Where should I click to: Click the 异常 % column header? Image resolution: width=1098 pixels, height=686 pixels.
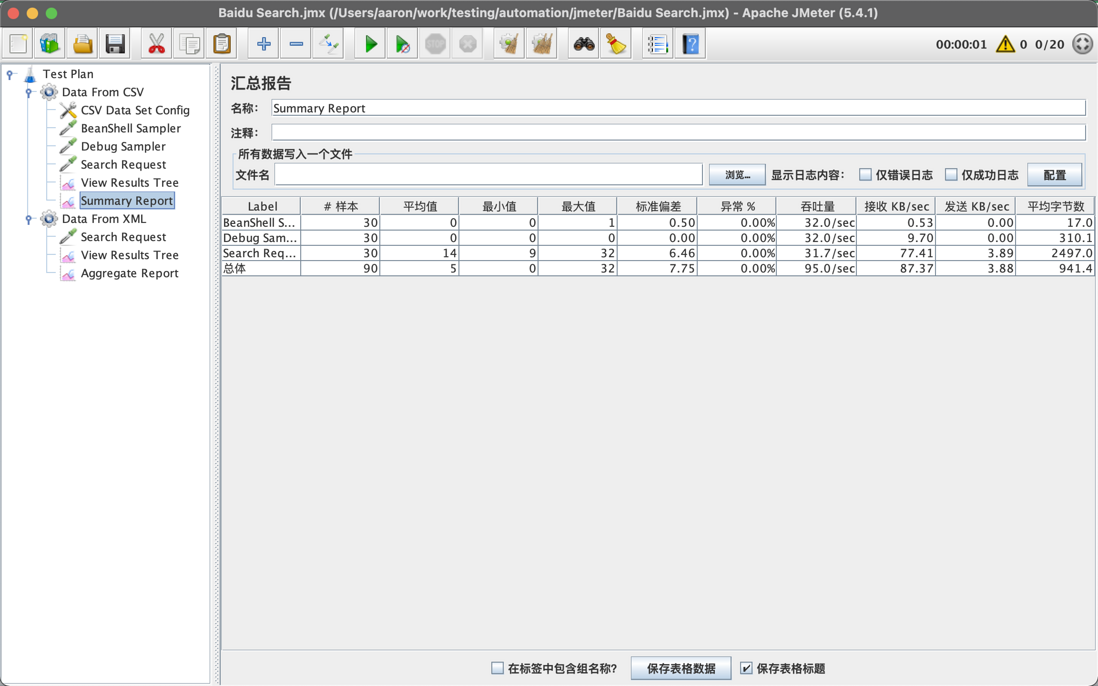737,206
